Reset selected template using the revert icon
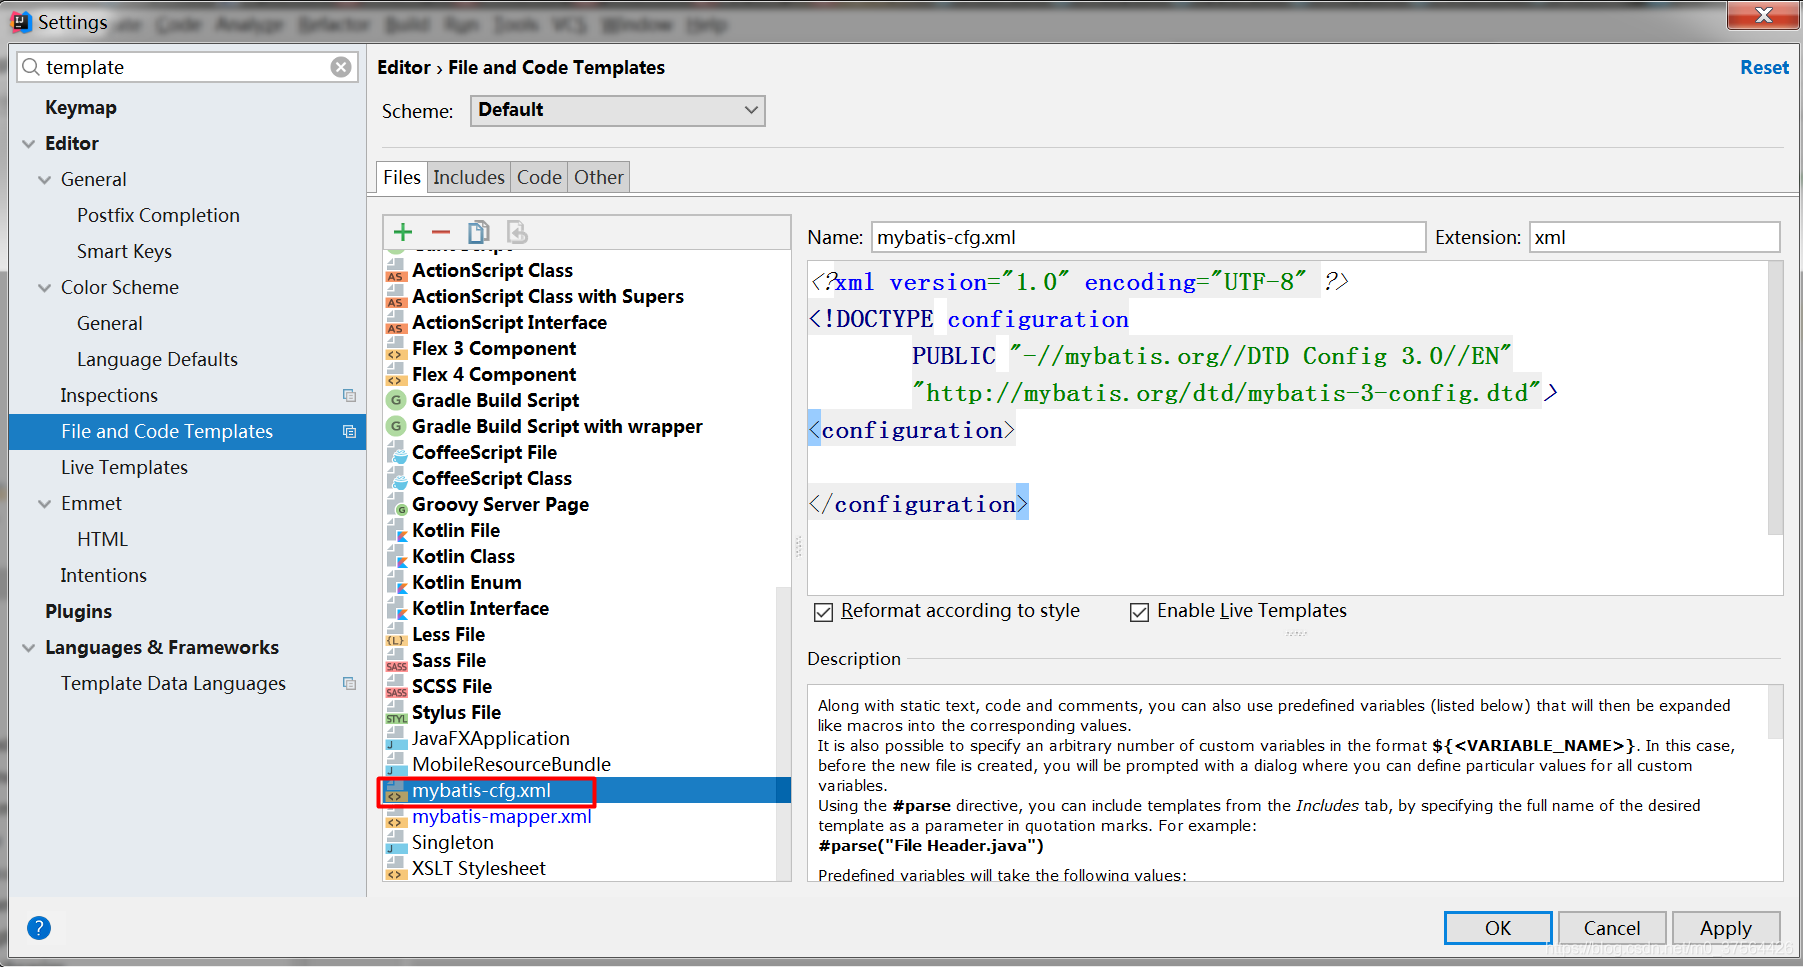 516,232
